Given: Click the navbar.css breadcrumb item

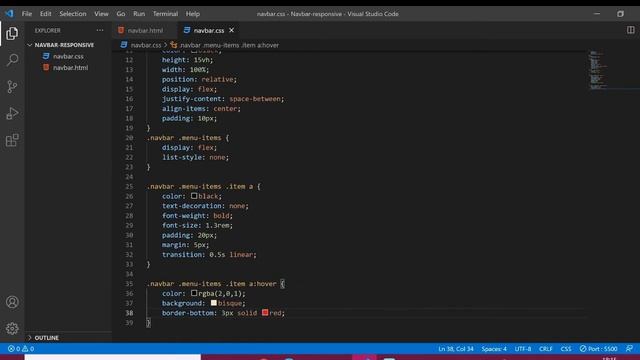Looking at the screenshot, I should 146,45.
